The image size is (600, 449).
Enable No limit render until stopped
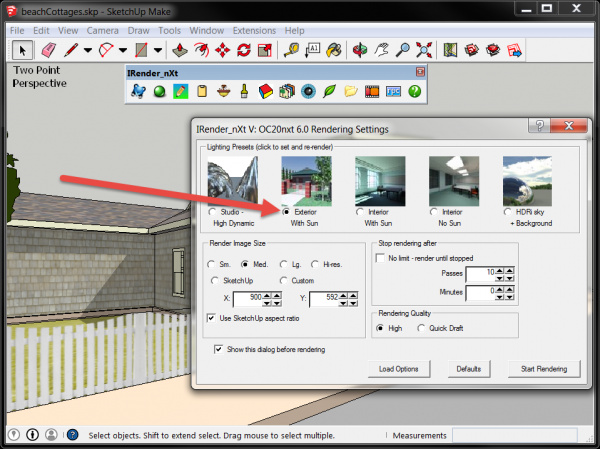[x=381, y=257]
